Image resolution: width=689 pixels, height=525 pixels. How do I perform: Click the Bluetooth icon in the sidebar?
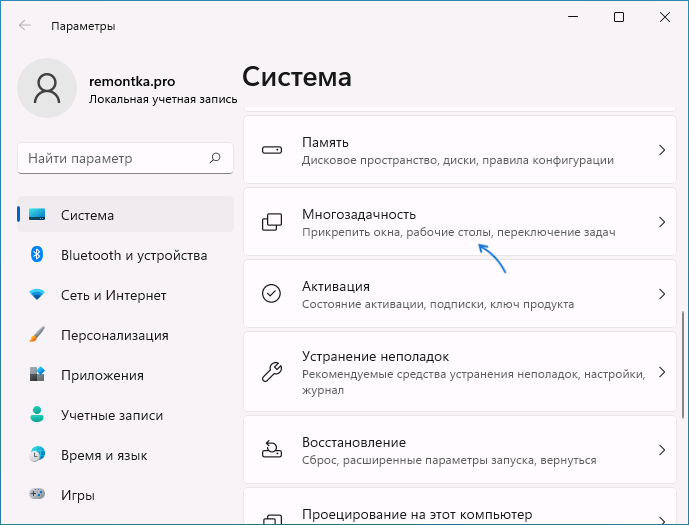click(37, 254)
